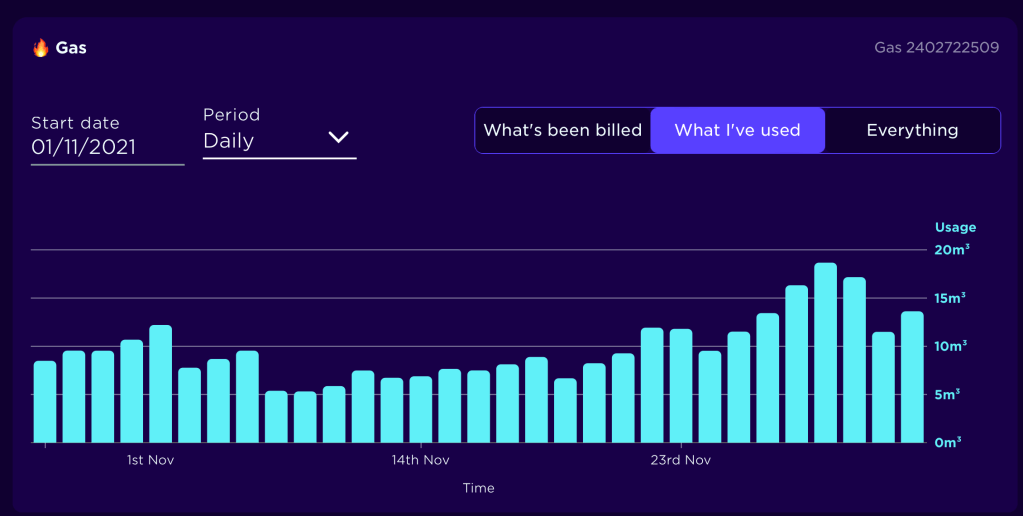
Task: Click the Gas 2402722509 meter number
Action: pos(936,47)
